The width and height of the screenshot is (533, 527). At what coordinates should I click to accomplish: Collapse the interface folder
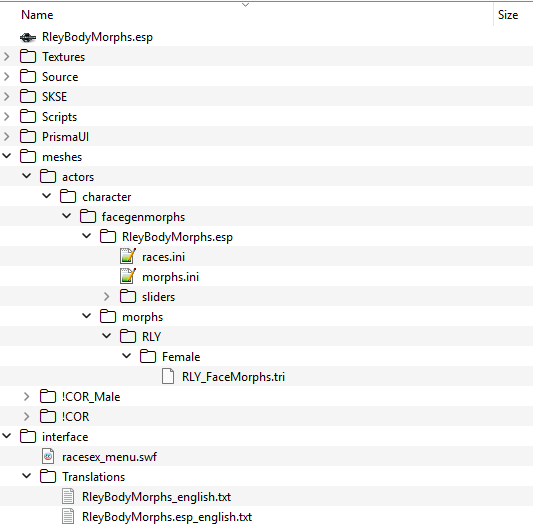pyautogui.click(x=6, y=436)
